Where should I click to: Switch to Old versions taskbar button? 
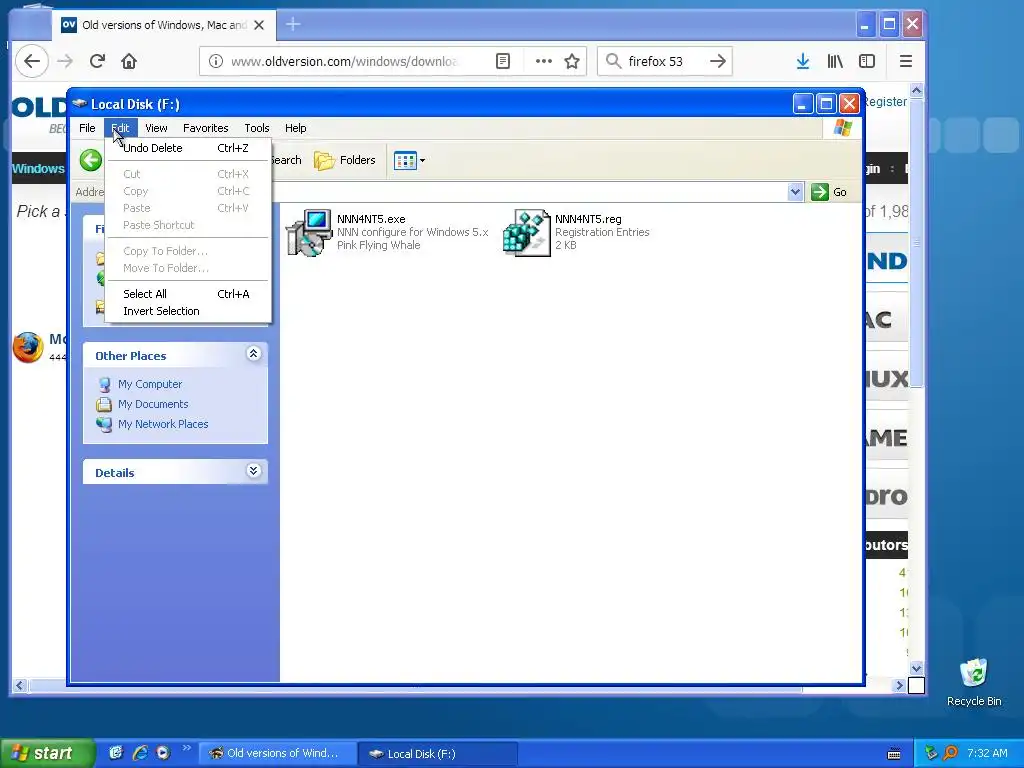pos(278,754)
